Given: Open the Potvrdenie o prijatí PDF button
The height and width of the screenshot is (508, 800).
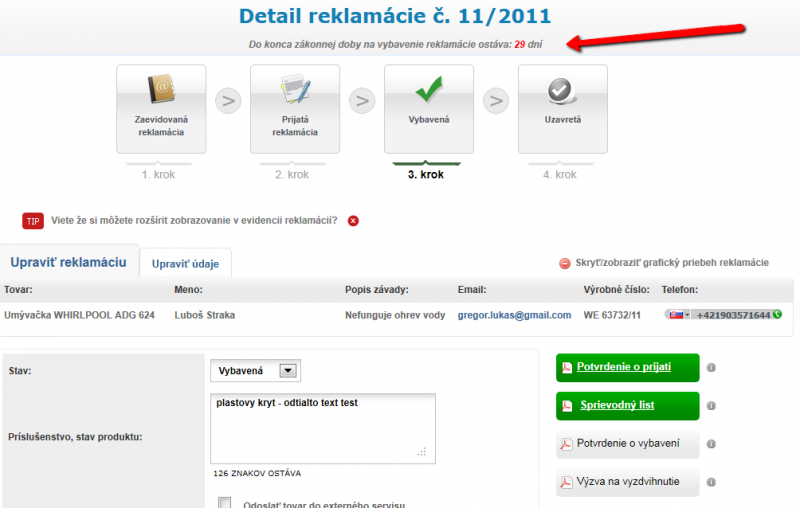Looking at the screenshot, I should tap(627, 367).
